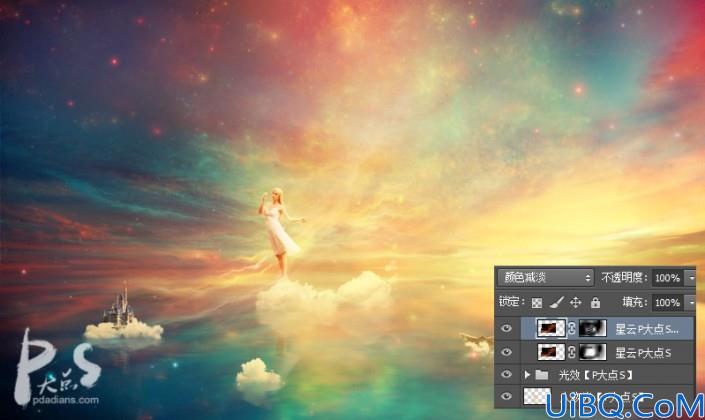This screenshot has height=420, width=705.
Task: Click the bottom layer's transparent thumbnail
Action: pos(538,396)
